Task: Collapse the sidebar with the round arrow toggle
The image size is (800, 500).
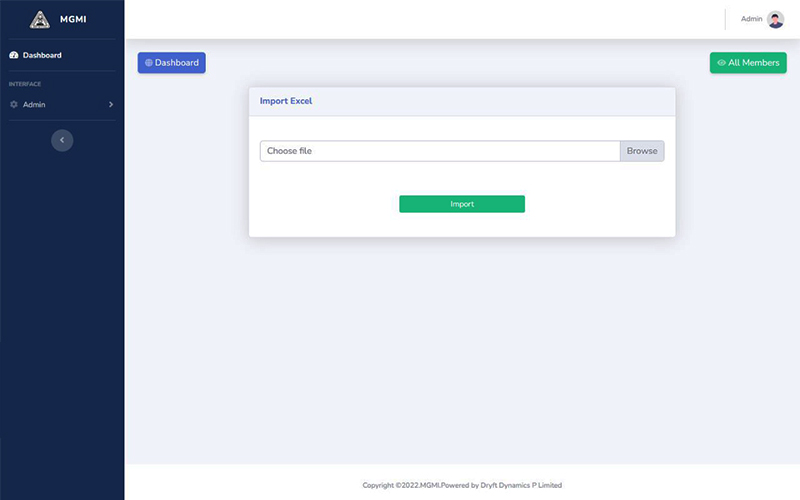Action: click(x=62, y=141)
